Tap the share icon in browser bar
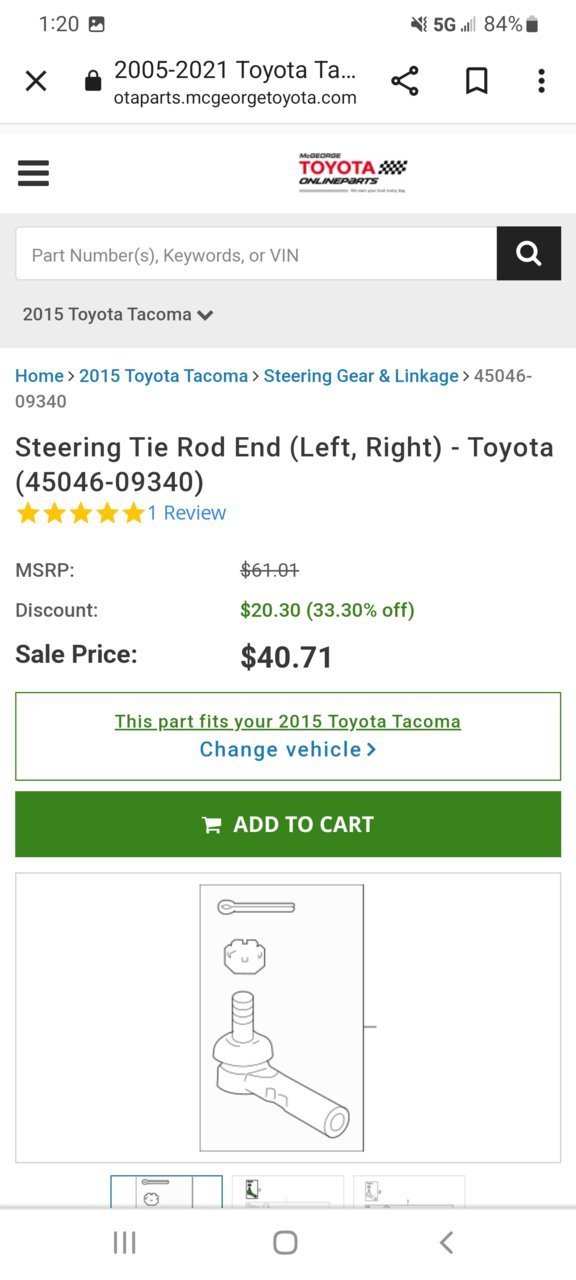The width and height of the screenshot is (576, 1280). tap(405, 82)
